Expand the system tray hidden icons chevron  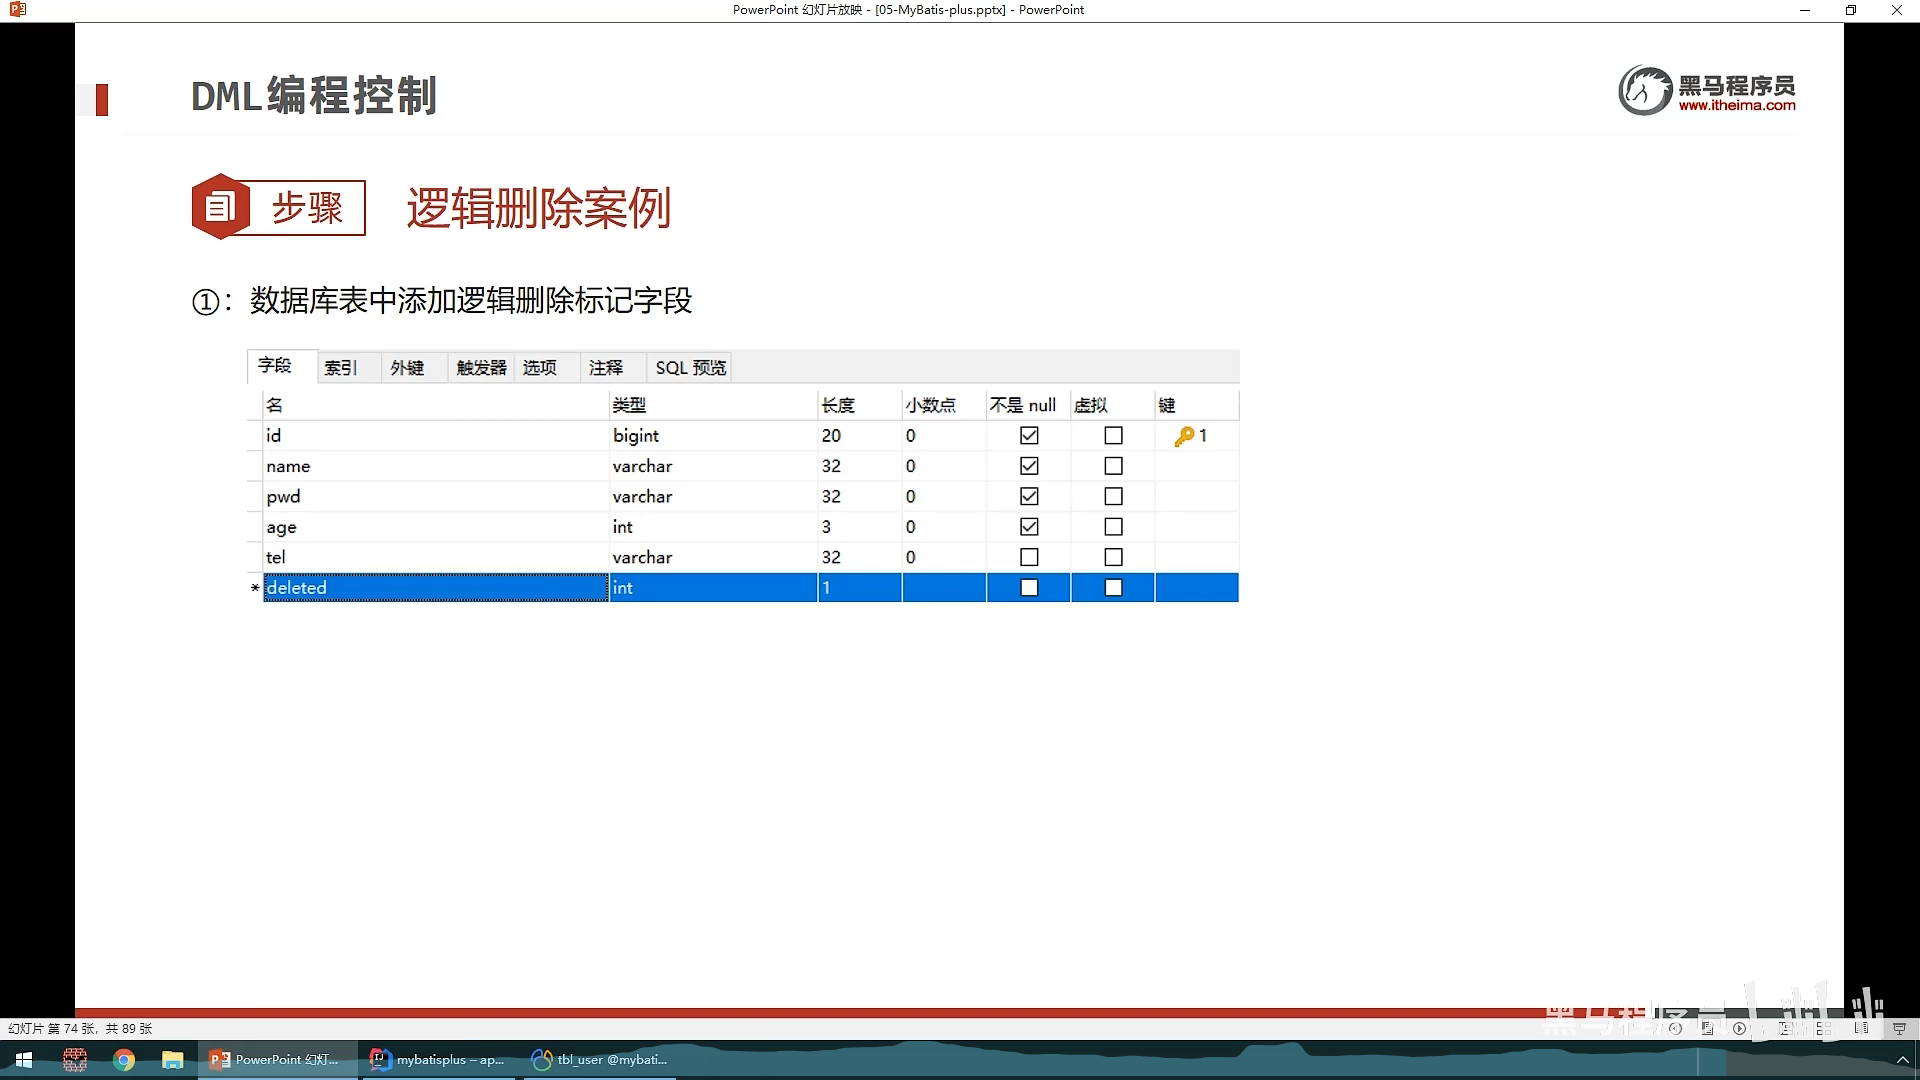pyautogui.click(x=1902, y=1060)
